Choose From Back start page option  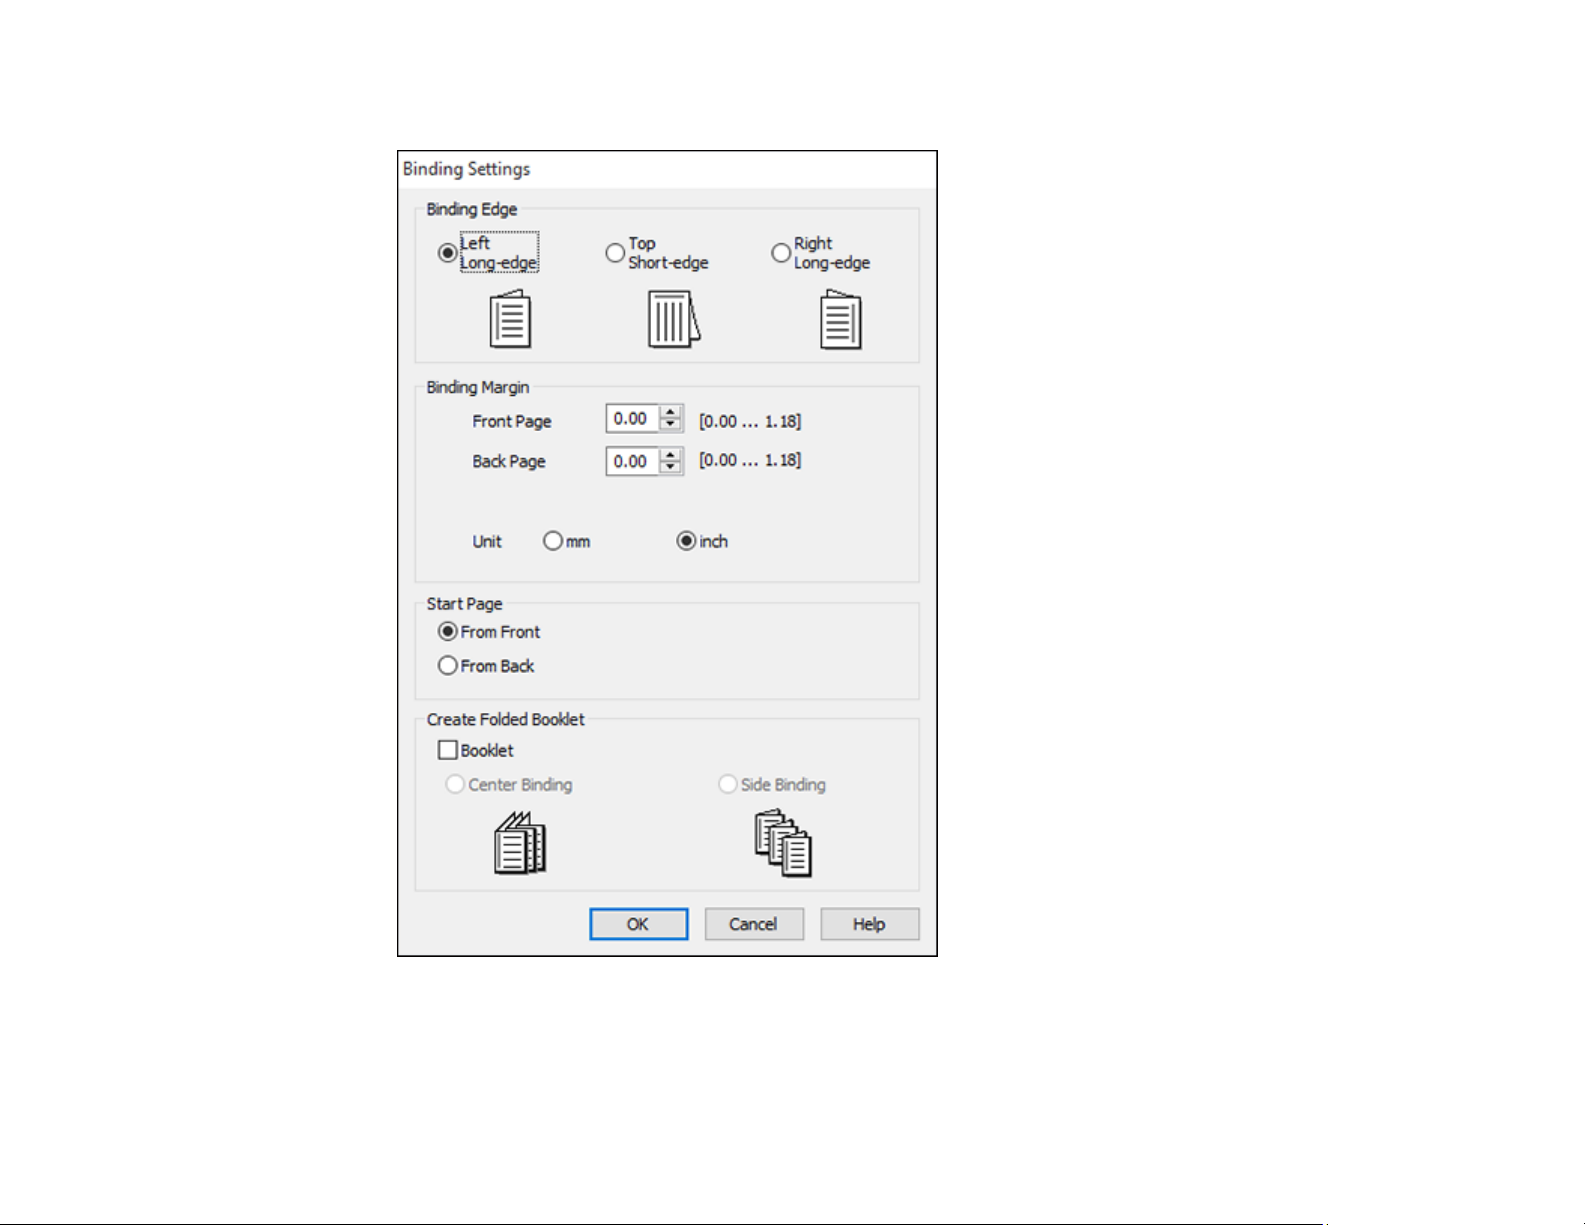point(448,666)
